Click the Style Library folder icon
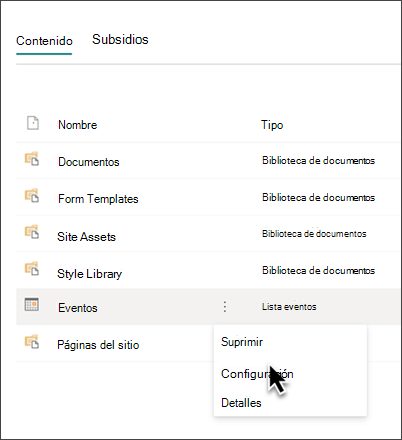This screenshot has height=440, width=402. pyautogui.click(x=32, y=269)
